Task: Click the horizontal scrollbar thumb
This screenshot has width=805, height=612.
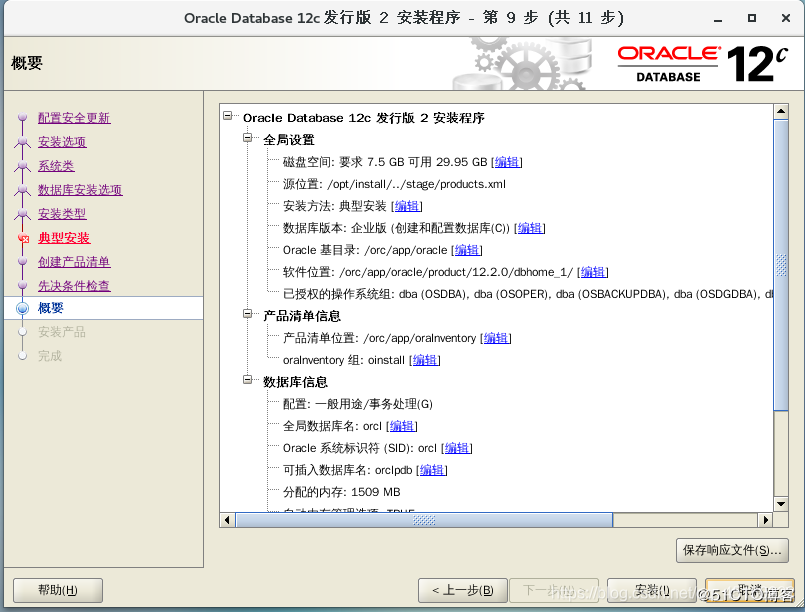Action: click(x=424, y=520)
